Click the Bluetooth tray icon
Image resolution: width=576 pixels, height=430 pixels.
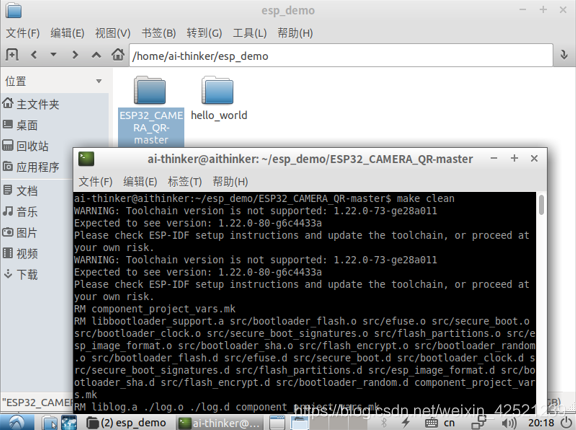pyautogui.click(x=384, y=423)
